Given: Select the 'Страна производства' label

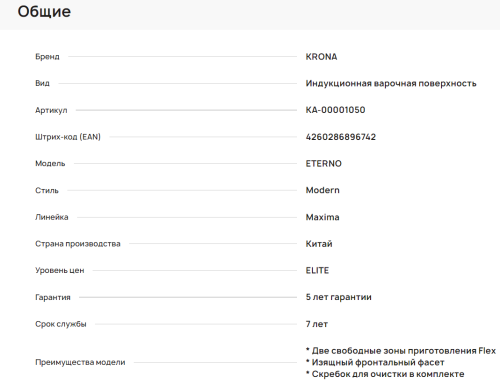Looking at the screenshot, I should (78, 244).
